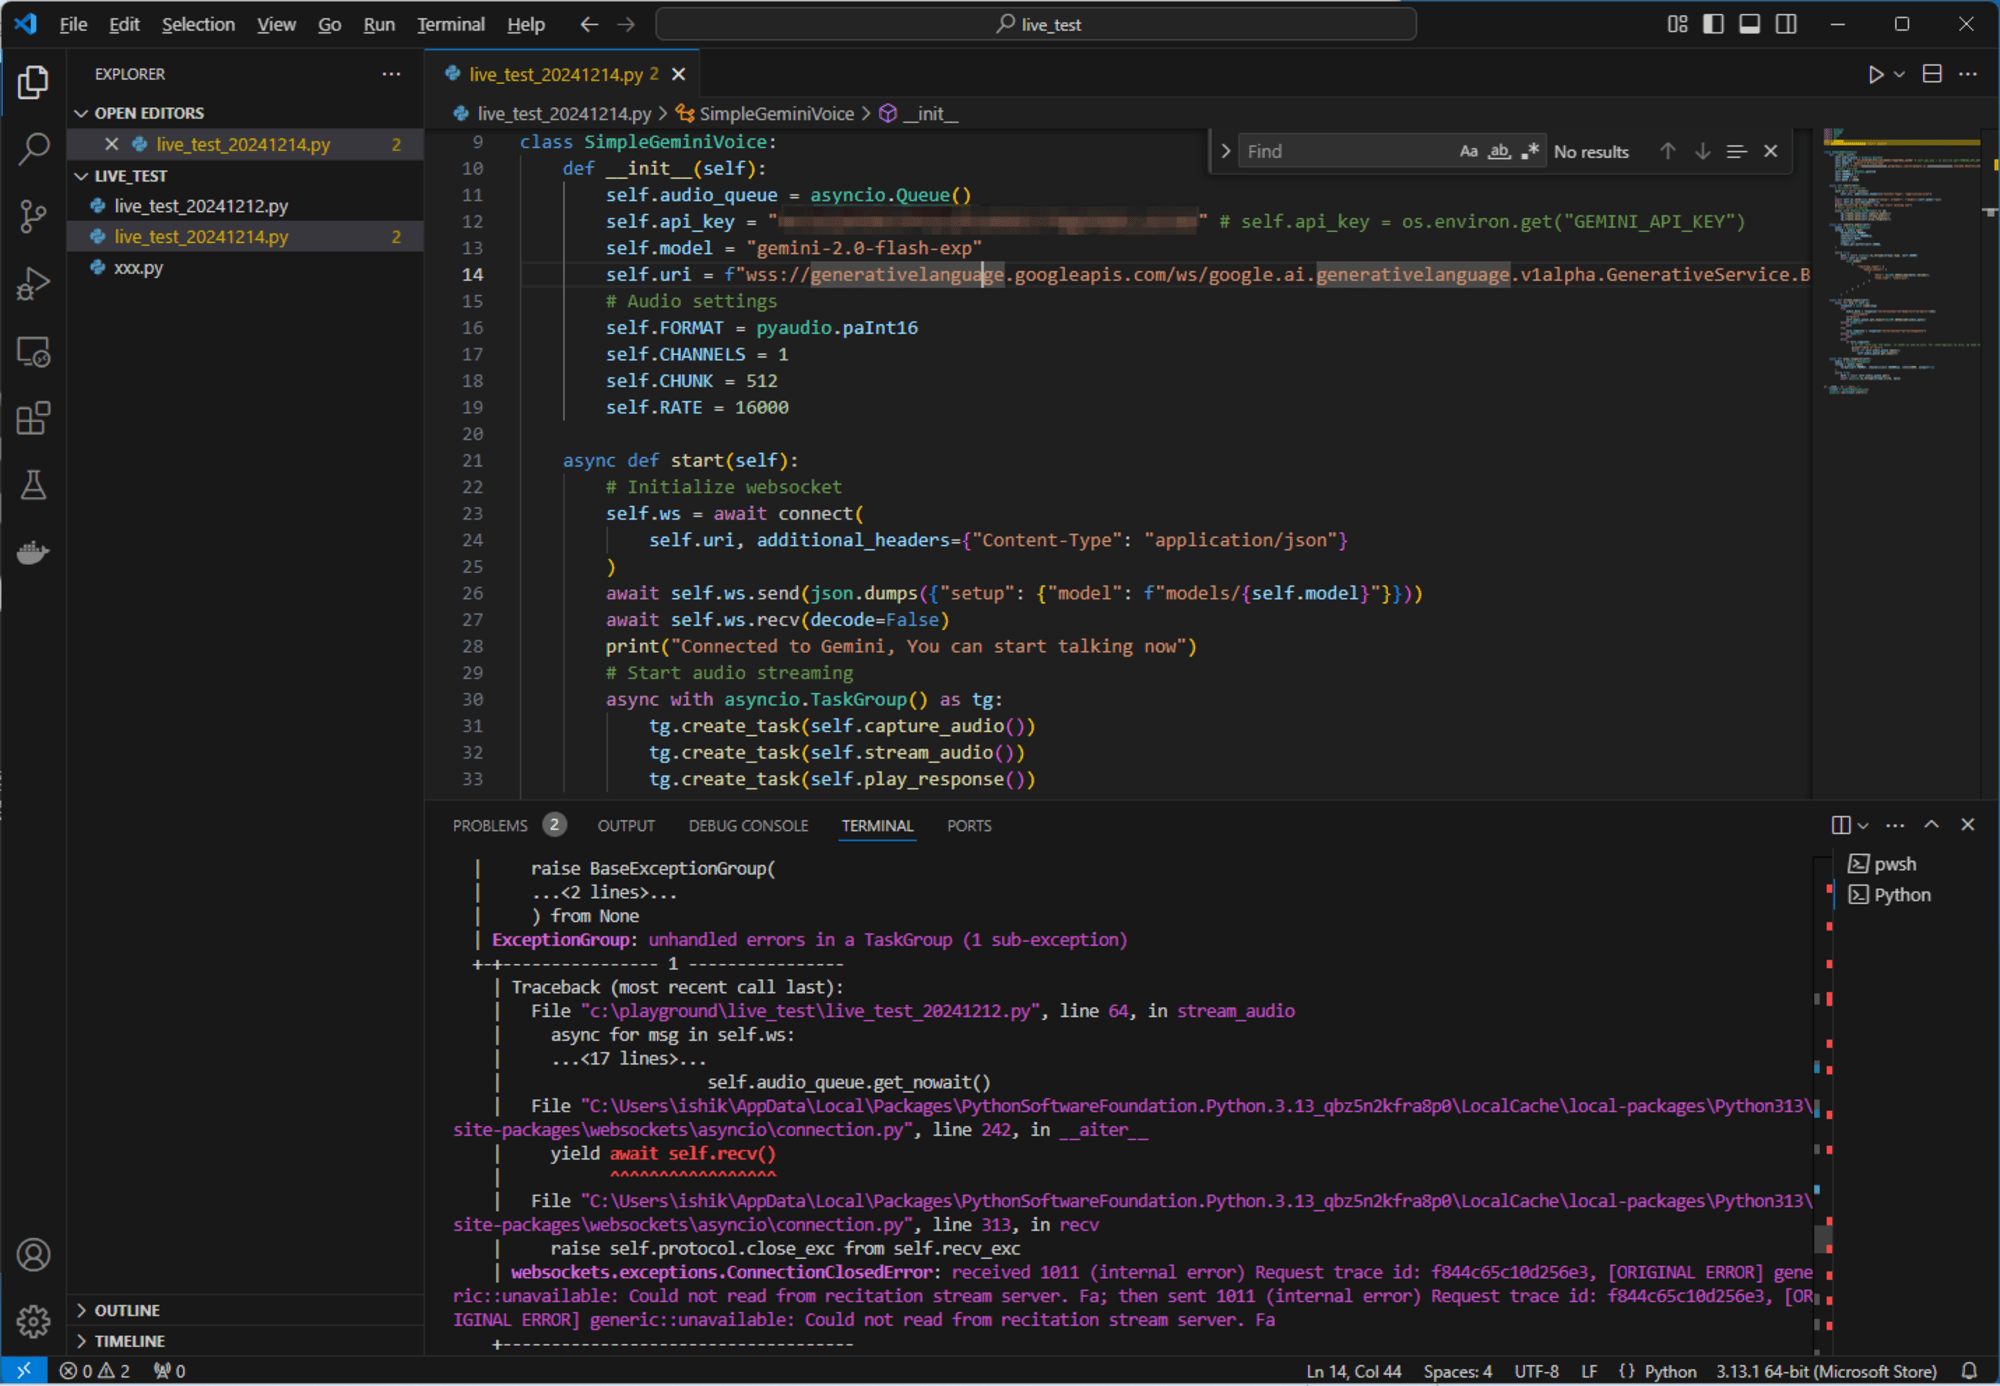Screen dimensions: 2000x1386
Task: Go to previous Find match
Action: tap(1667, 151)
